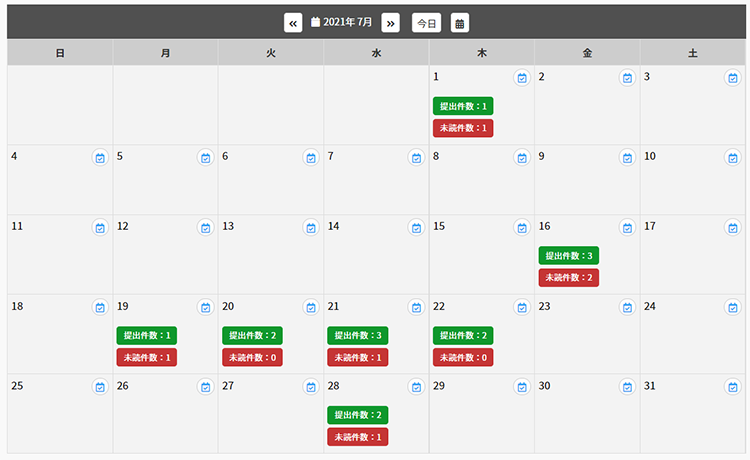Go to previous month with « button
The width and height of the screenshot is (750, 460).
click(x=293, y=23)
